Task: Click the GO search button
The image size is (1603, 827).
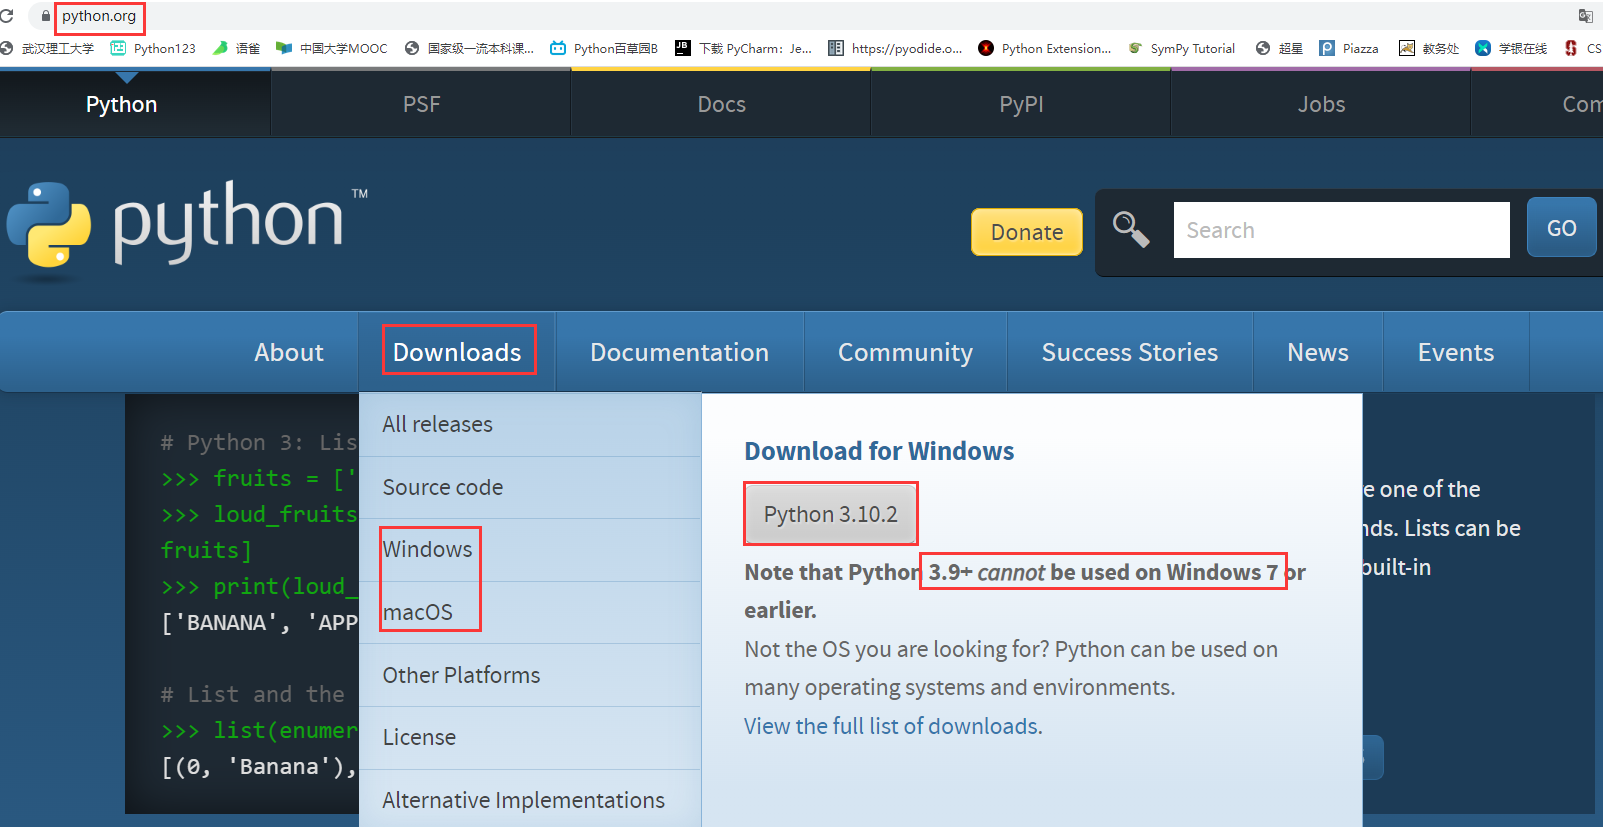Action: (x=1561, y=228)
